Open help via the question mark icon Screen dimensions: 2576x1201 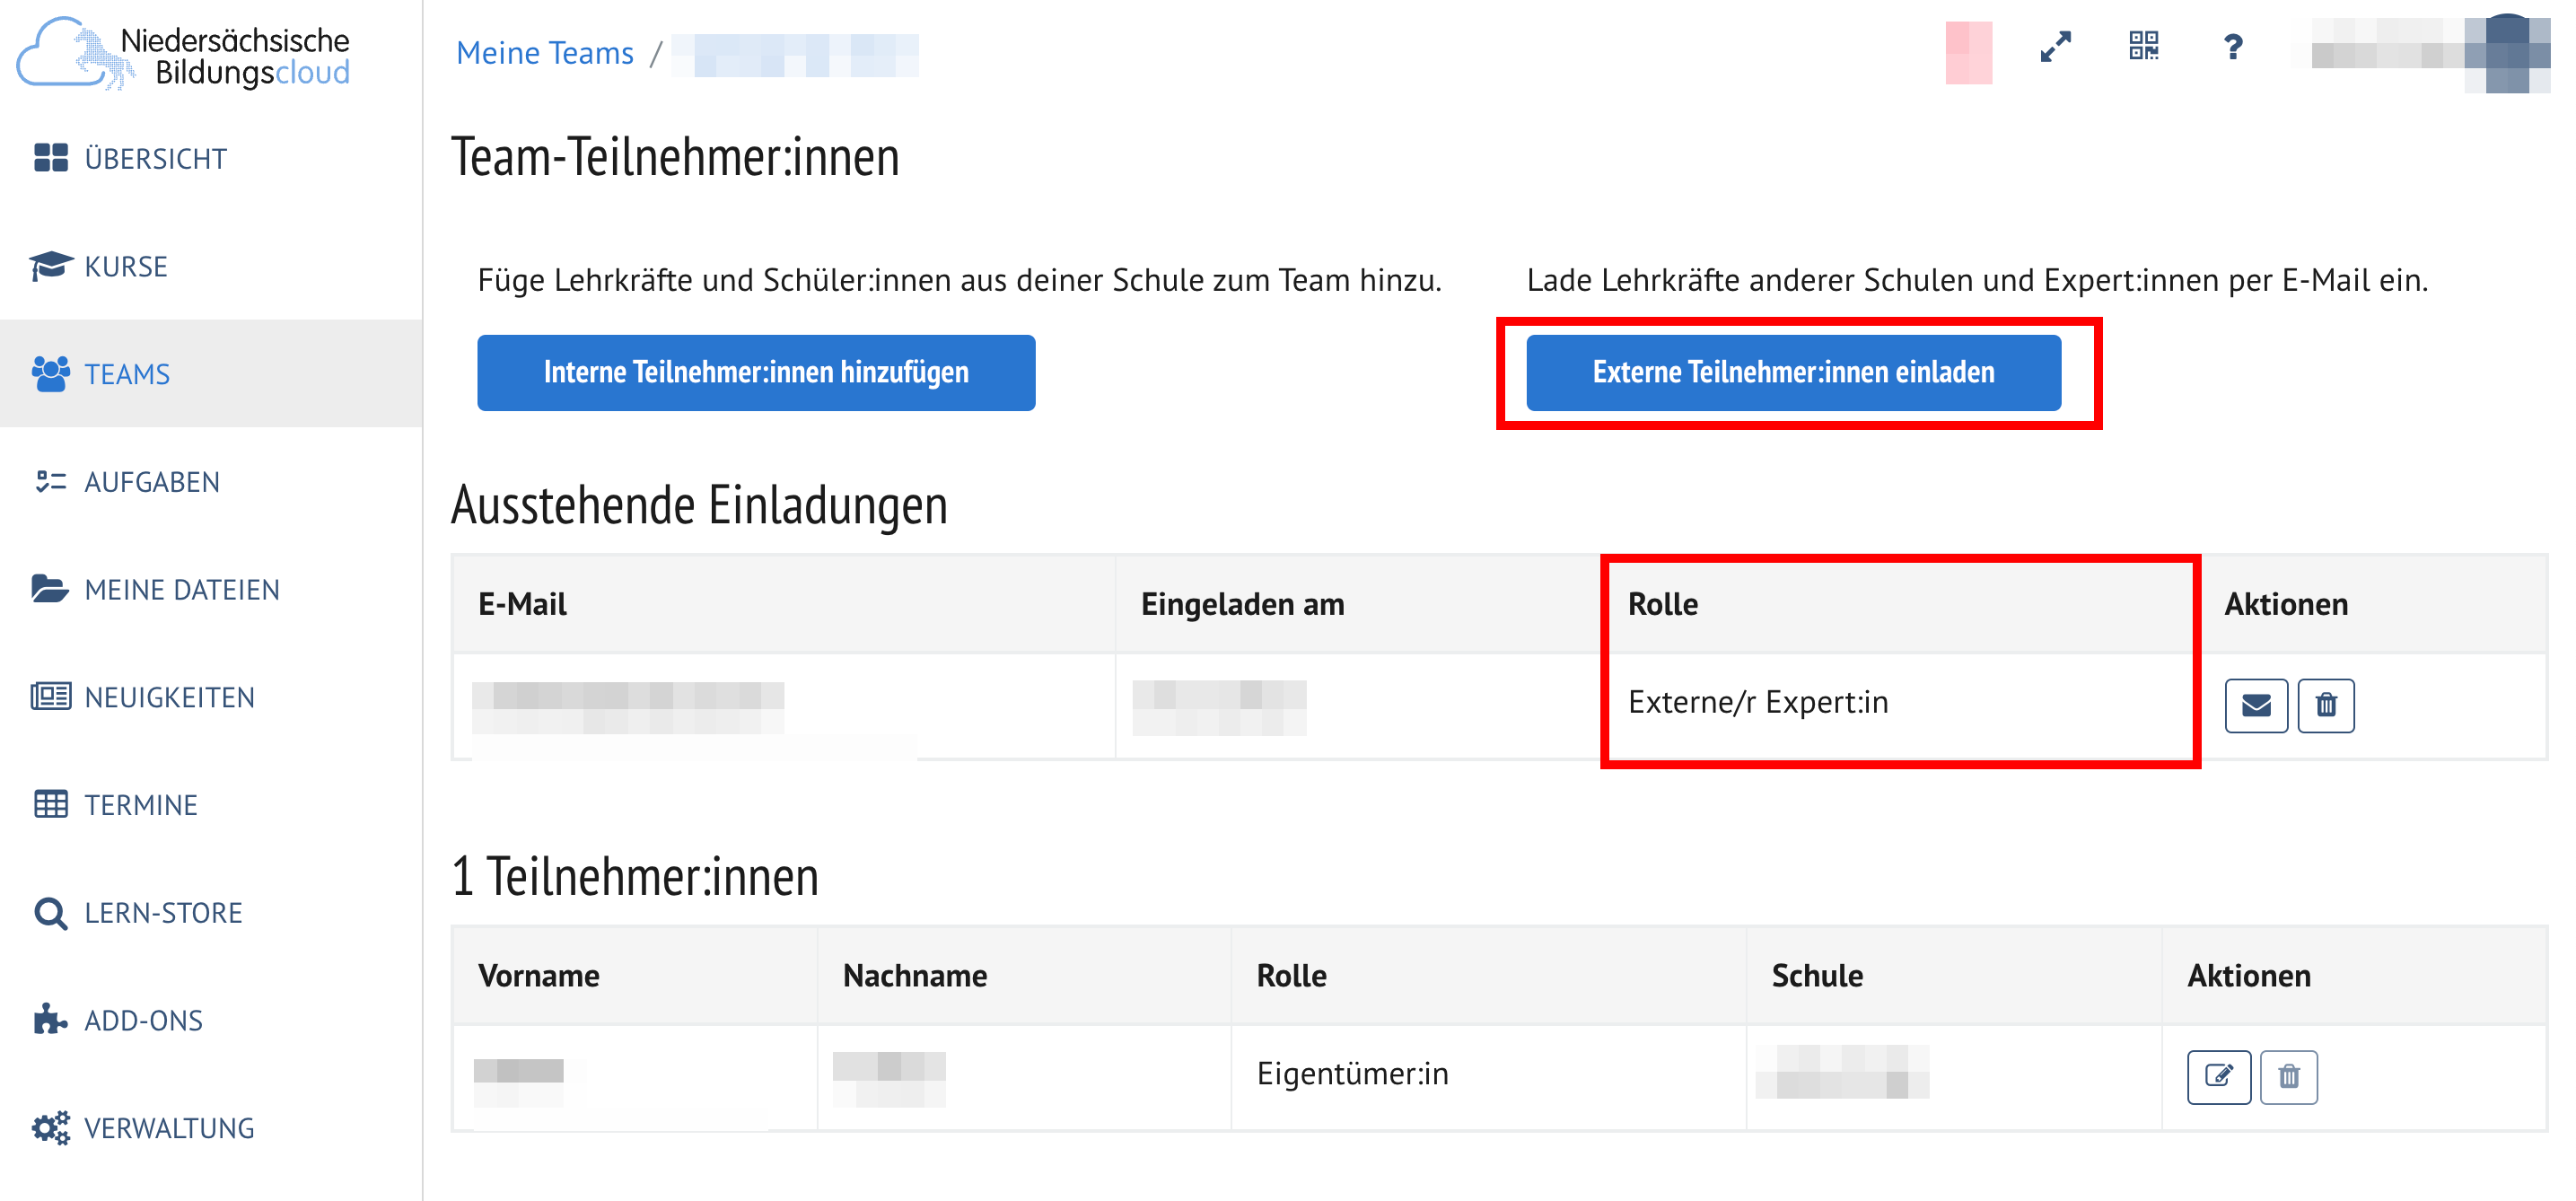(x=2232, y=47)
